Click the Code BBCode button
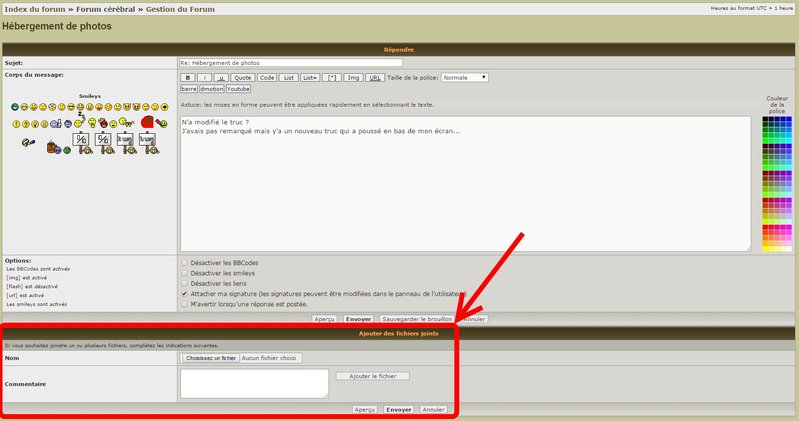Viewport: 799px width, 421px height. 267,77
